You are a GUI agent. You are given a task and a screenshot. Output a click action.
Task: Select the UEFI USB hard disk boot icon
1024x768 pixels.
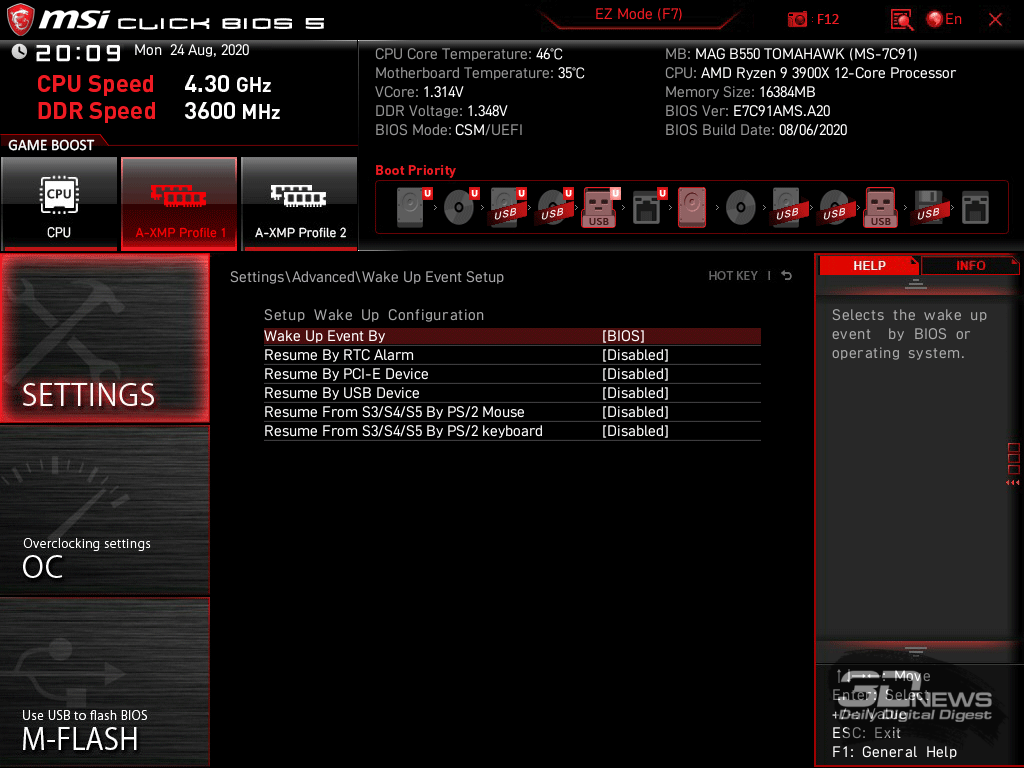click(508, 207)
